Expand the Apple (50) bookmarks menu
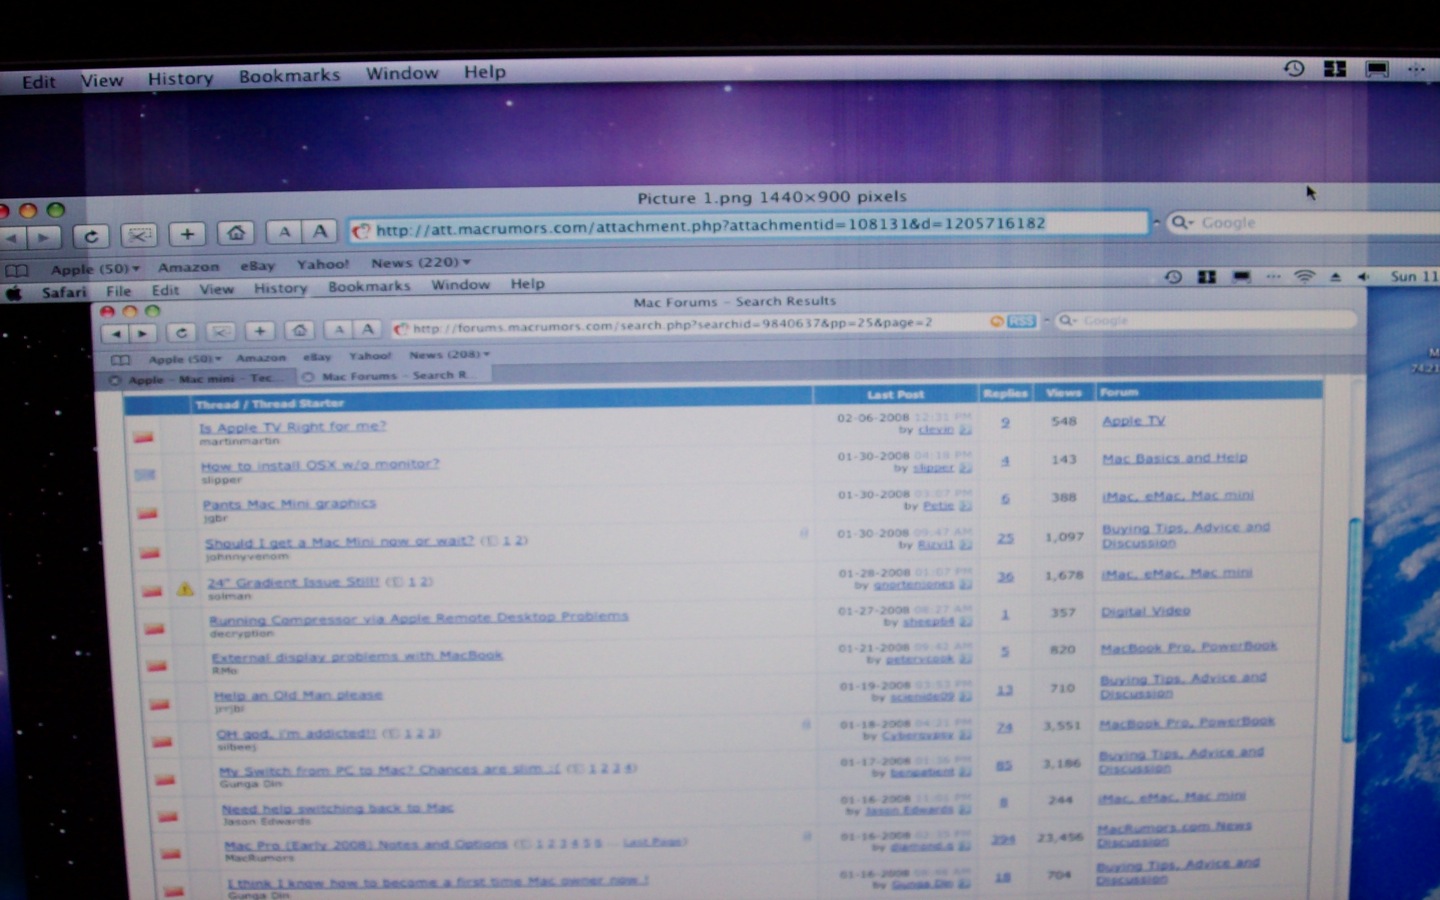 coord(96,269)
